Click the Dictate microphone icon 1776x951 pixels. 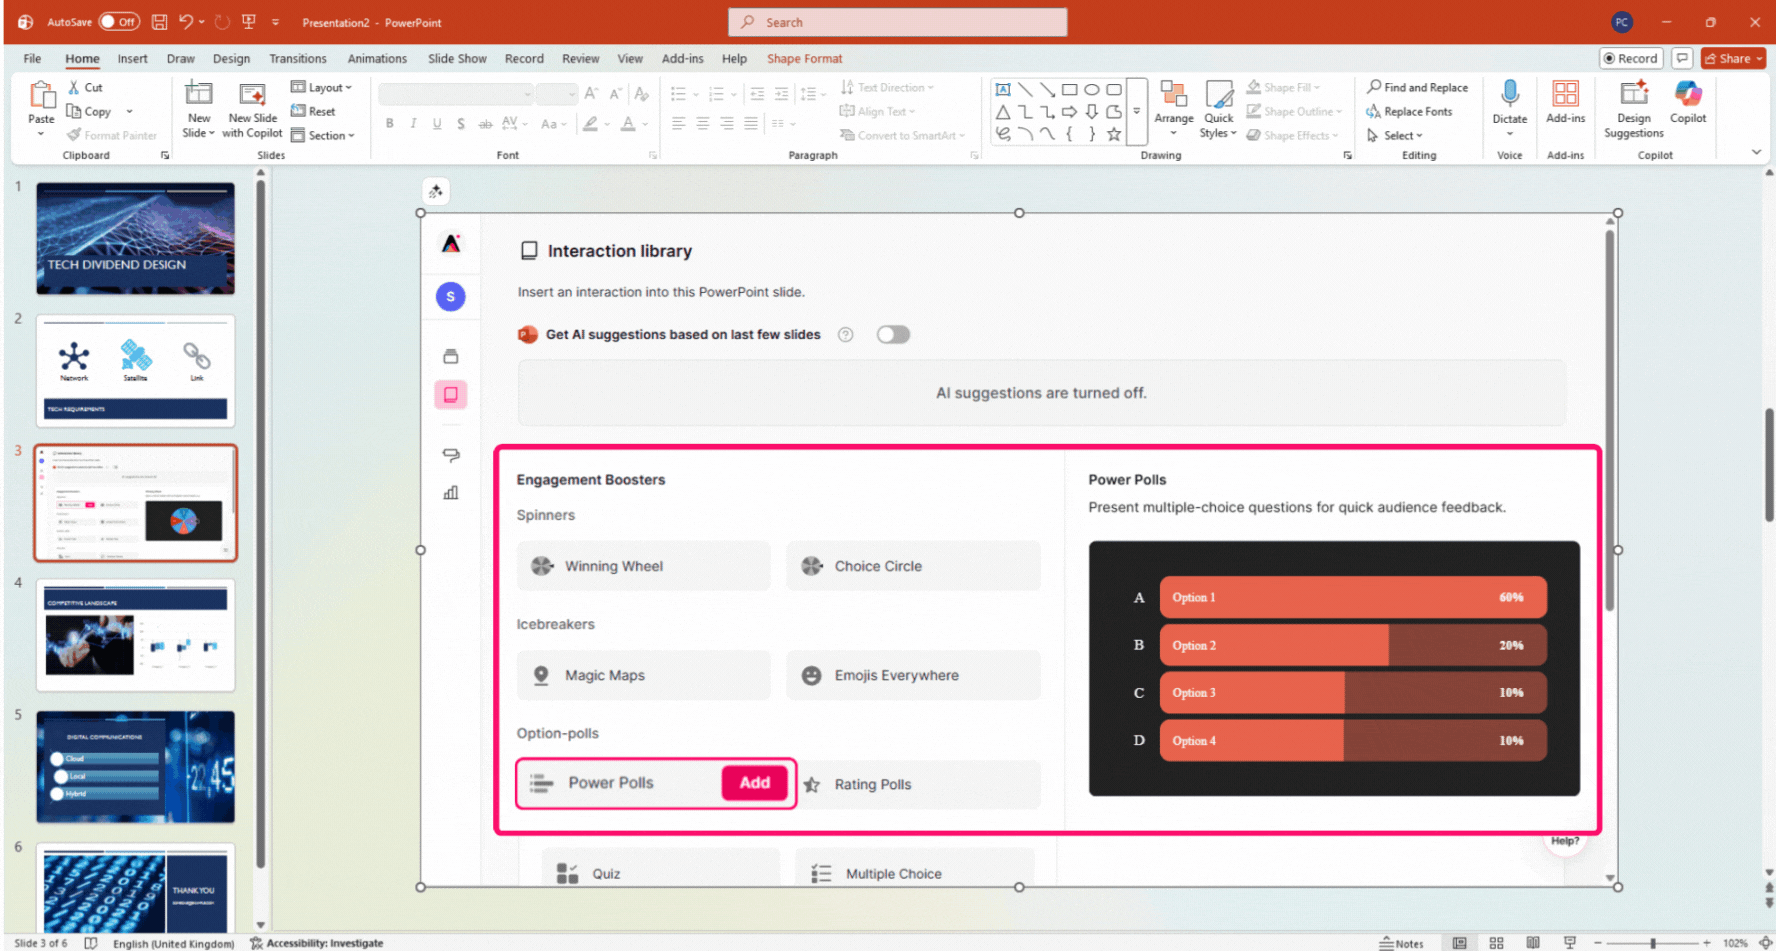(x=1510, y=95)
